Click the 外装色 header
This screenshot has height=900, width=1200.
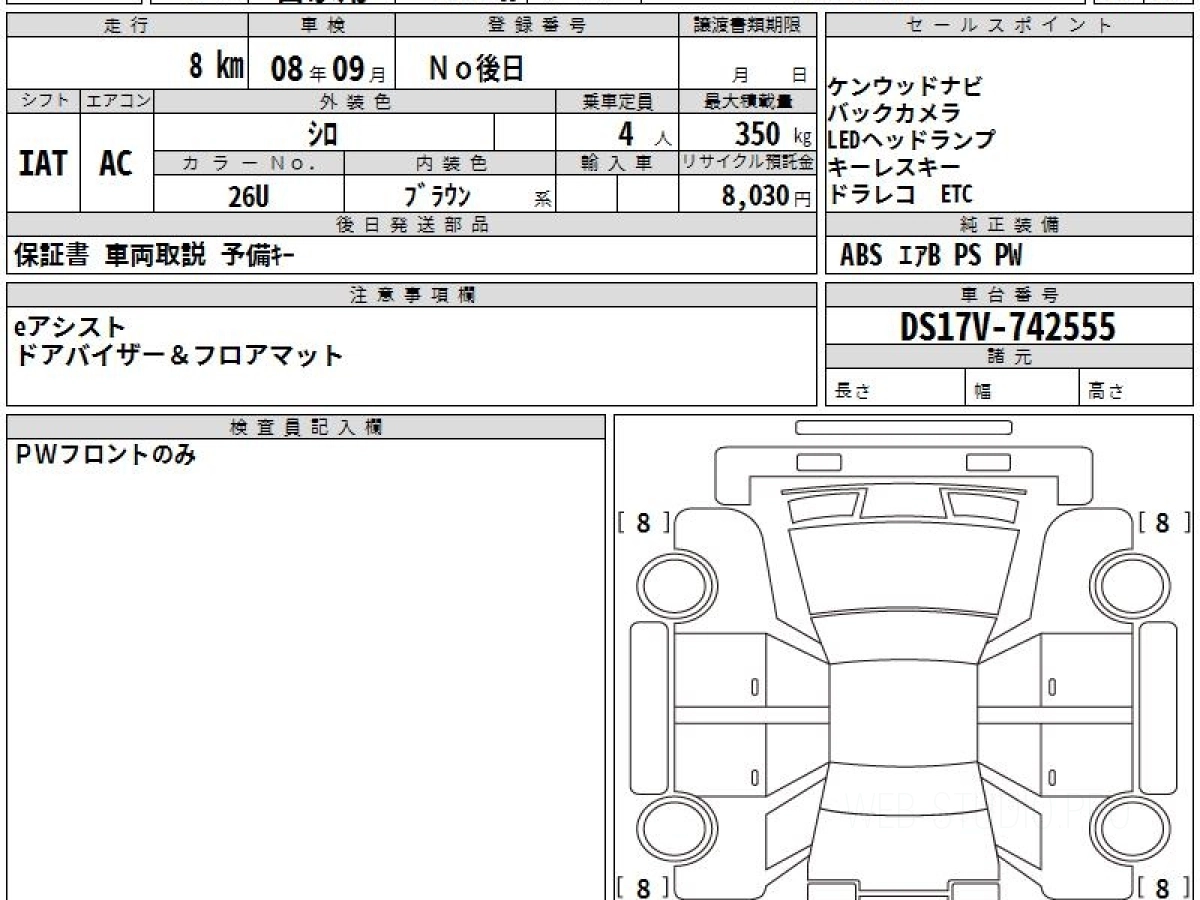pyautogui.click(x=355, y=101)
